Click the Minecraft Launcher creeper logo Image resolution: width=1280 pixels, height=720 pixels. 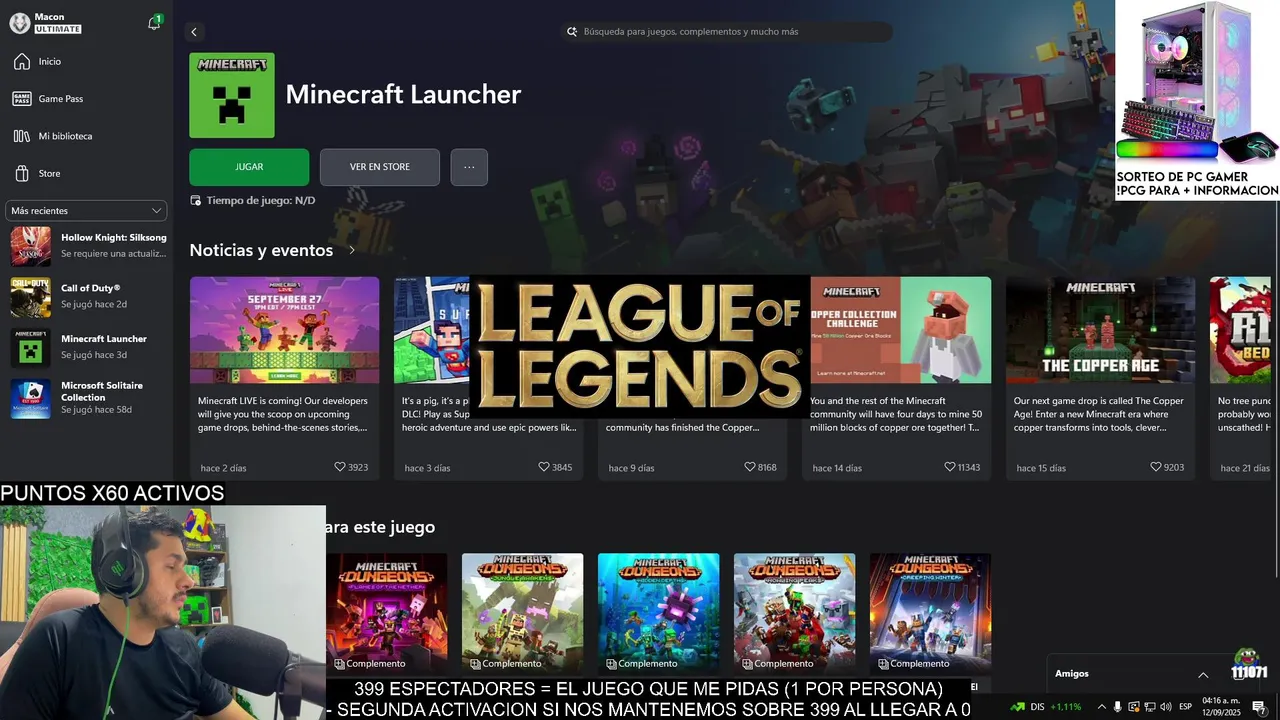[x=232, y=95]
